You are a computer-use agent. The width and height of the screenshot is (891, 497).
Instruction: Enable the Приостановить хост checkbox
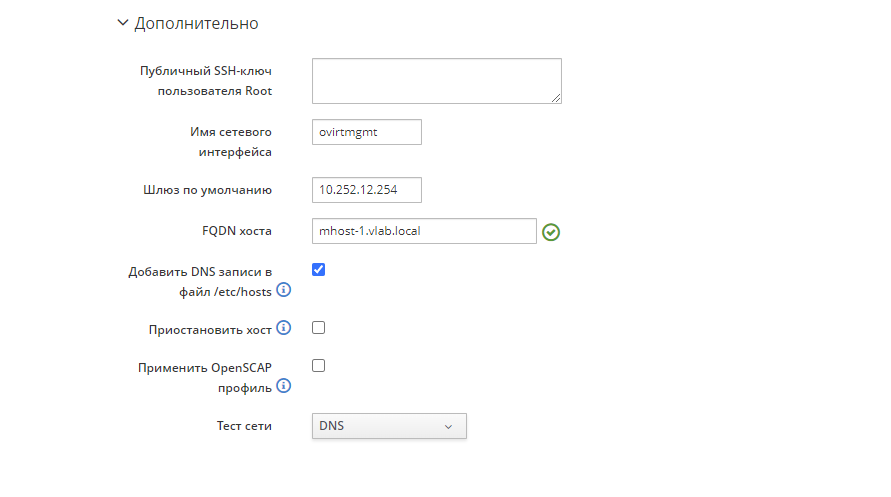[x=318, y=328]
